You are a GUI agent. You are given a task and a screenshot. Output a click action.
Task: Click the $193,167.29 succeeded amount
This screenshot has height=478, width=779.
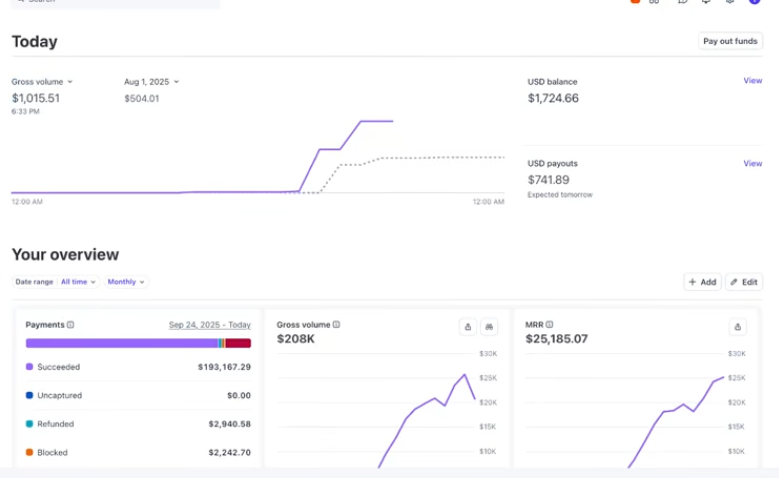[x=224, y=367]
